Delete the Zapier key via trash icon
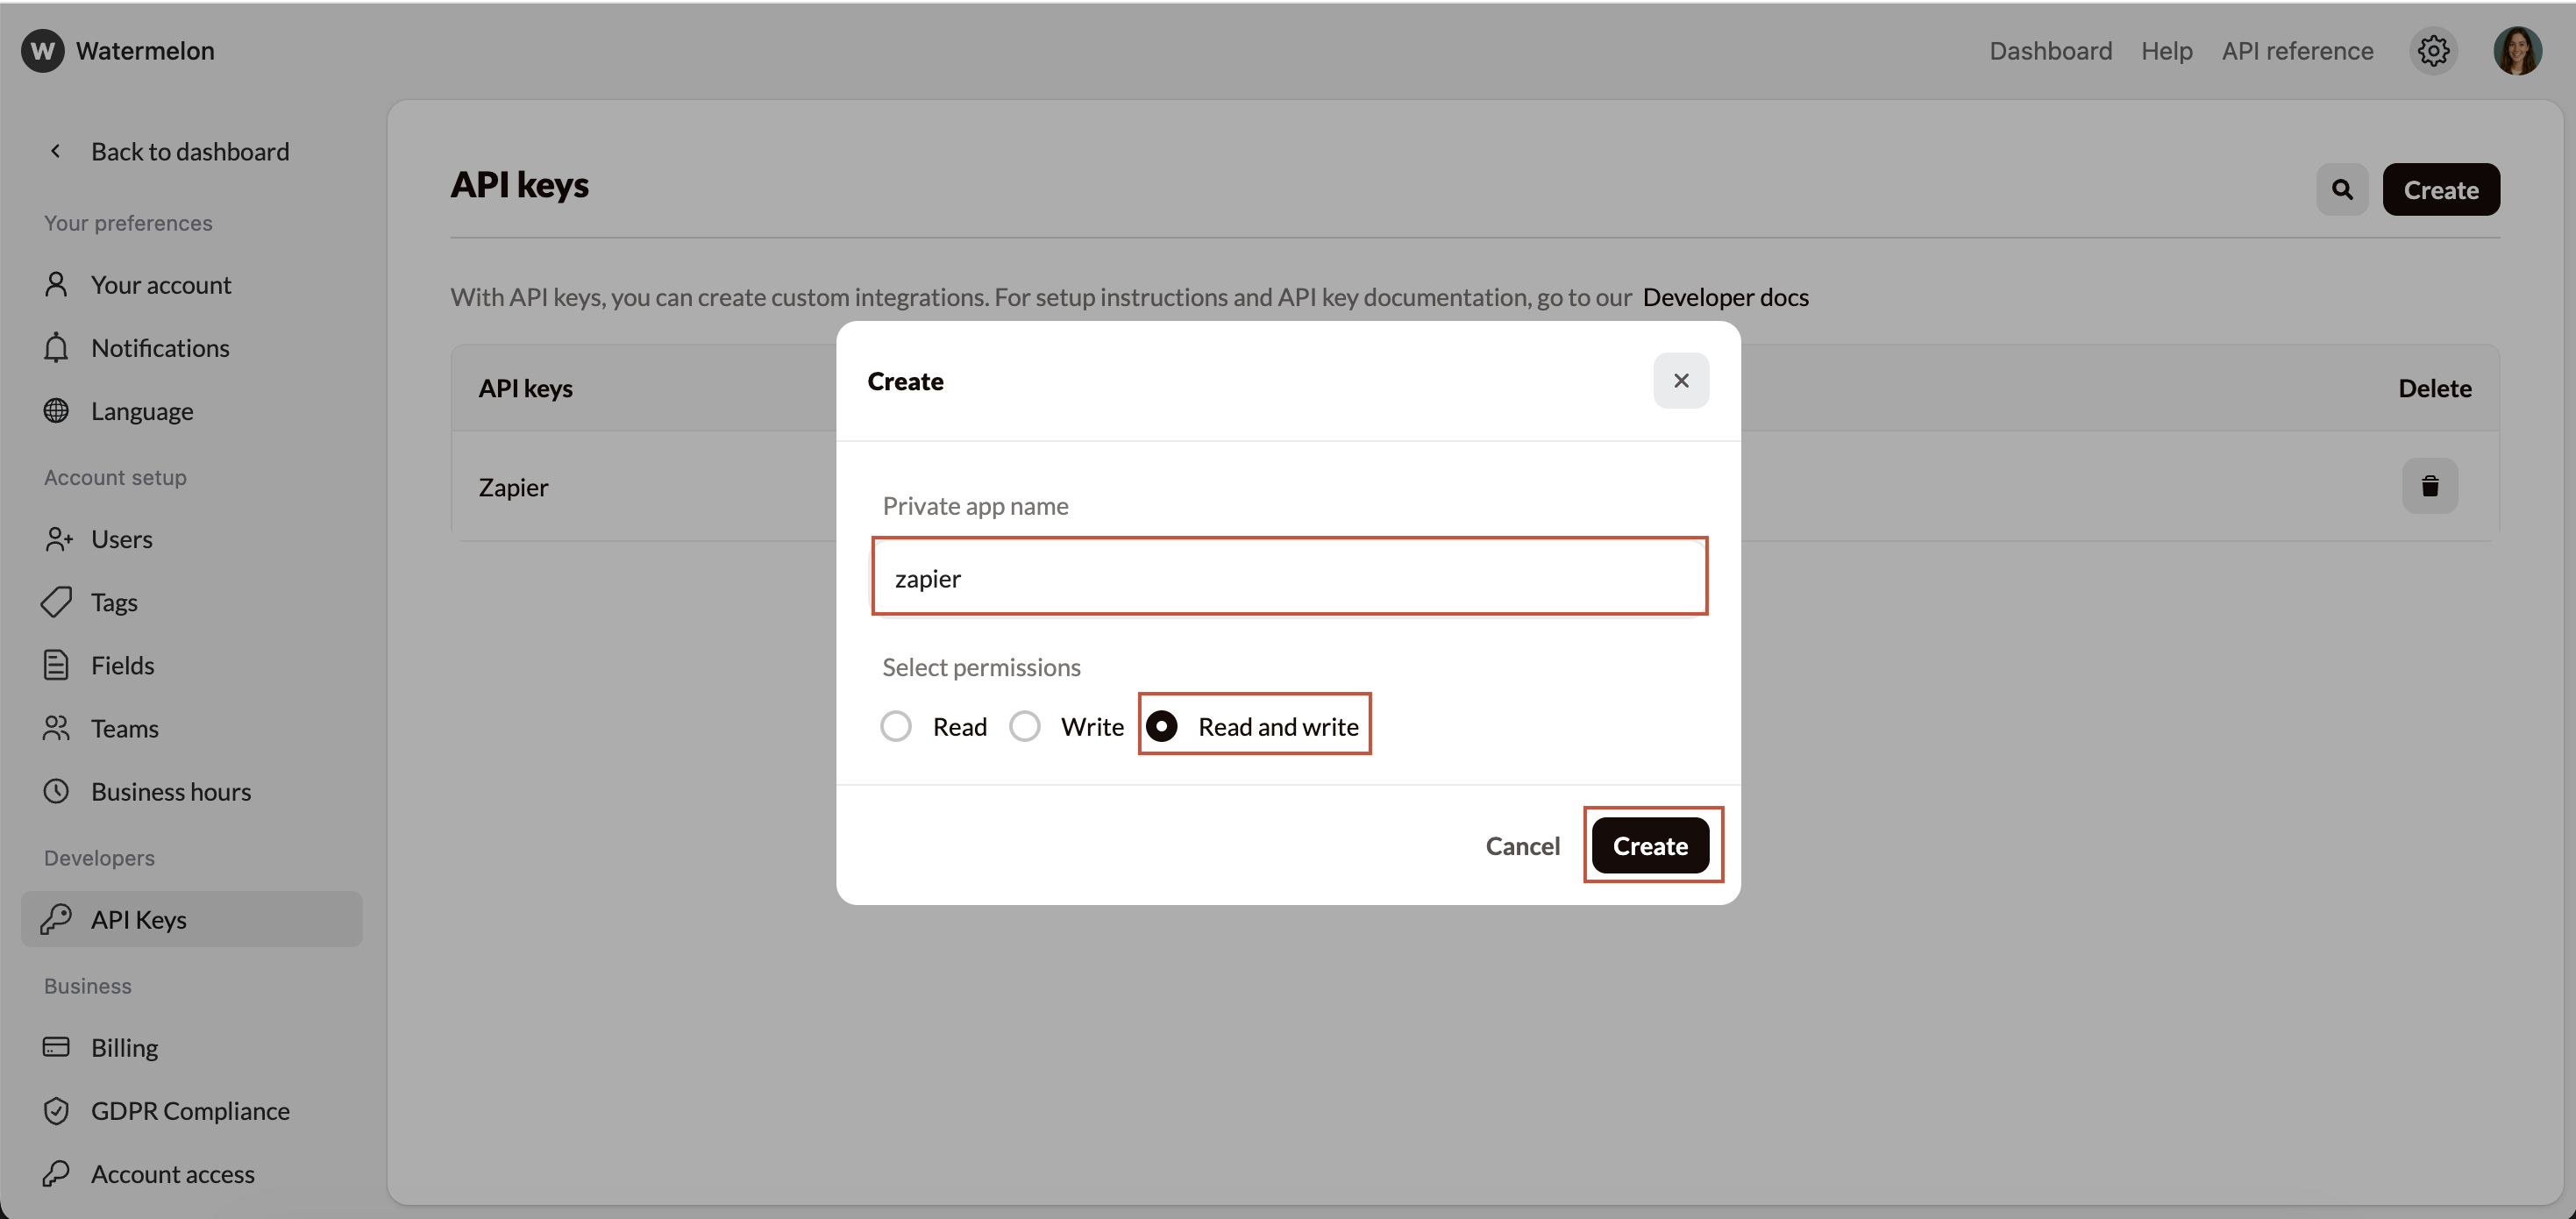 click(x=2431, y=487)
